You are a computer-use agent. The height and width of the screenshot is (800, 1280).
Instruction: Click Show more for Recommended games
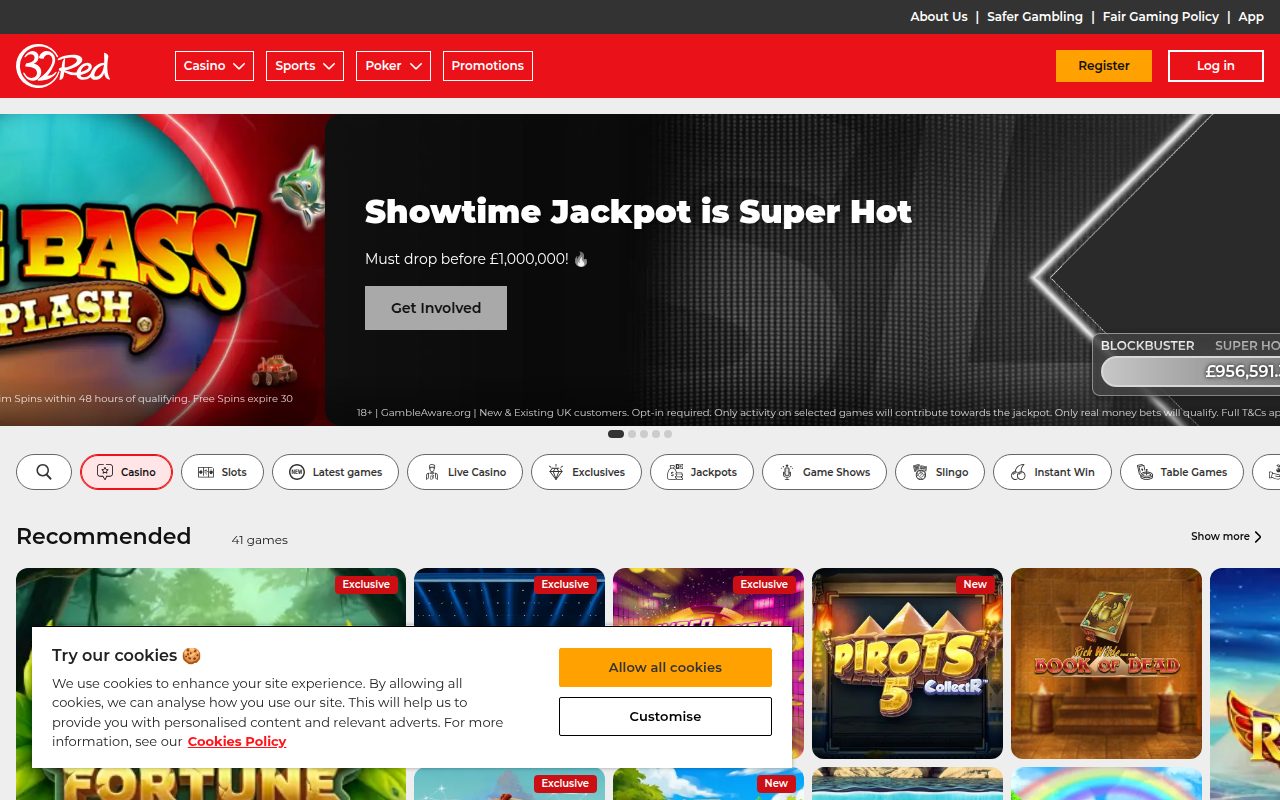click(1227, 537)
